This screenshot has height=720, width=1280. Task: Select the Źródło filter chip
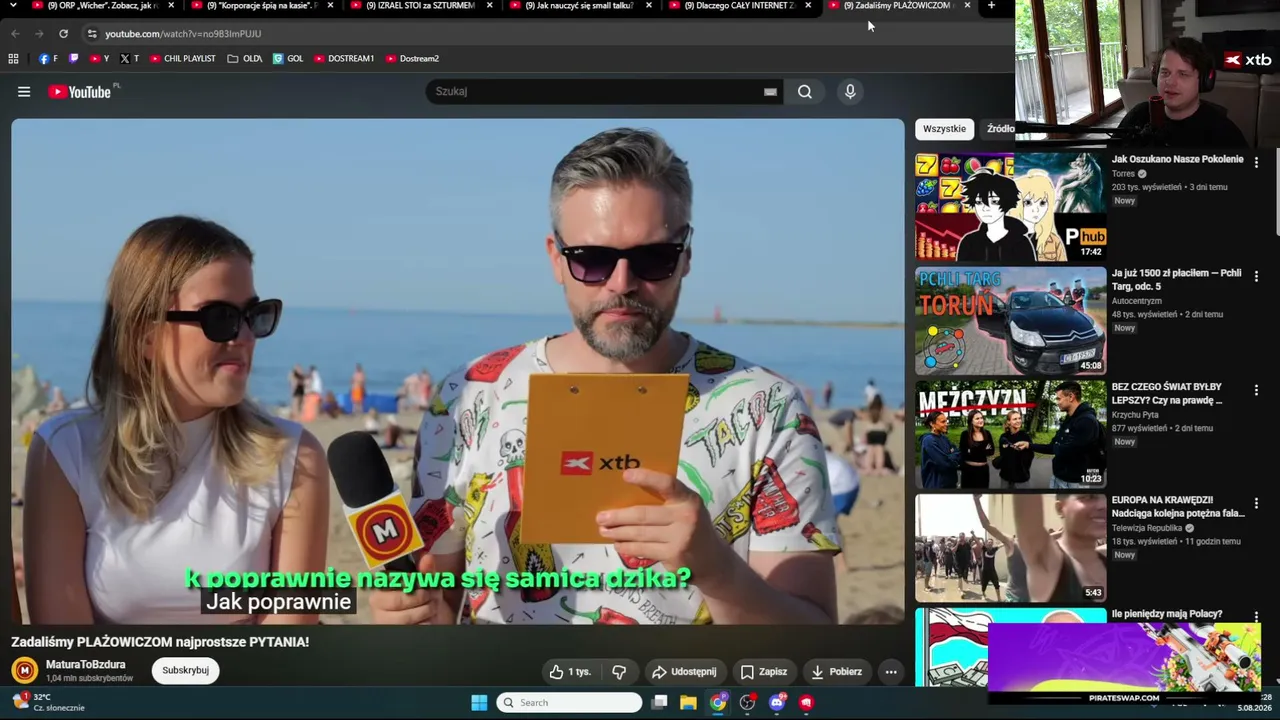(x=1000, y=129)
